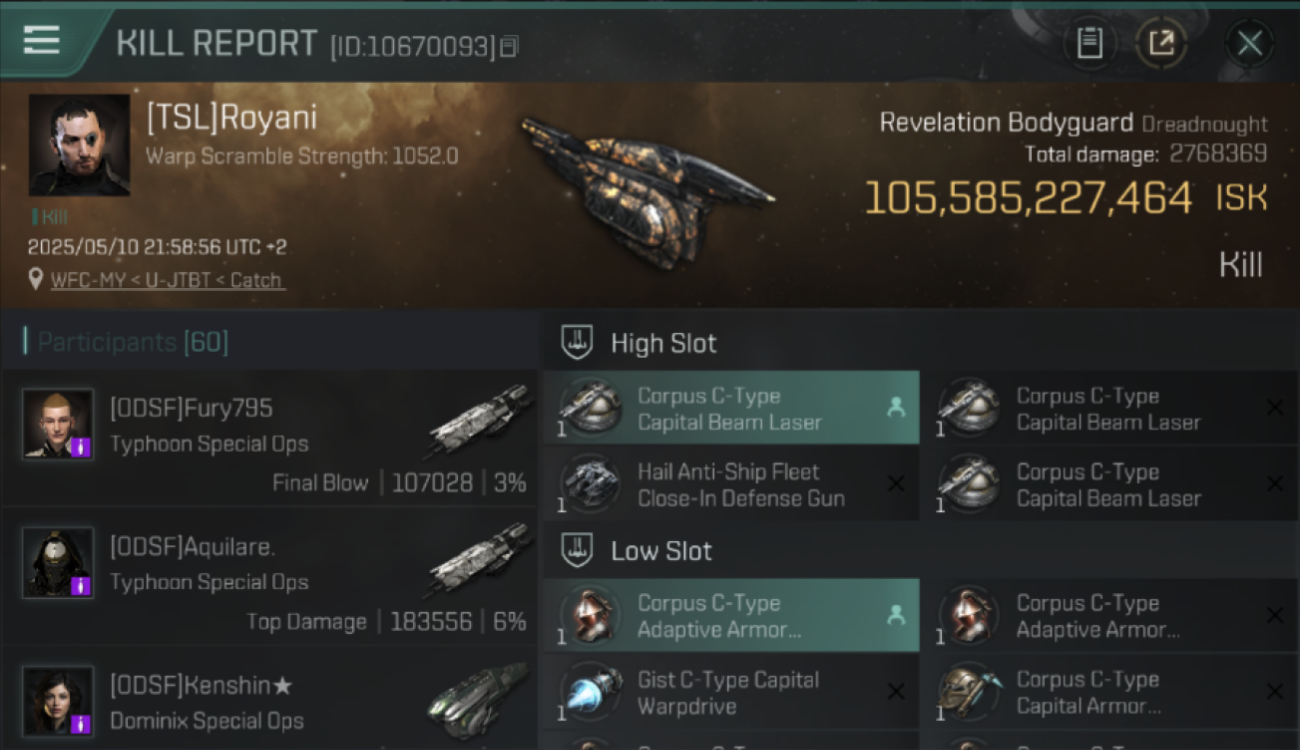
Task: Close the kill report window
Action: pyautogui.click(x=1249, y=43)
